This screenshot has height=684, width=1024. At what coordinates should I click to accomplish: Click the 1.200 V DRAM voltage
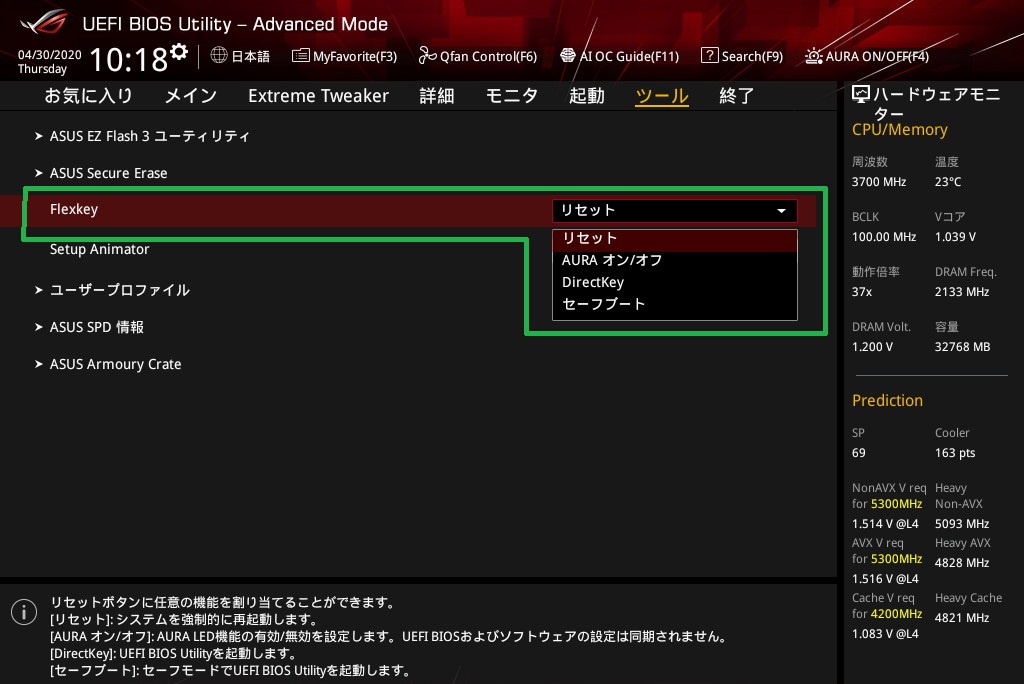(x=872, y=346)
